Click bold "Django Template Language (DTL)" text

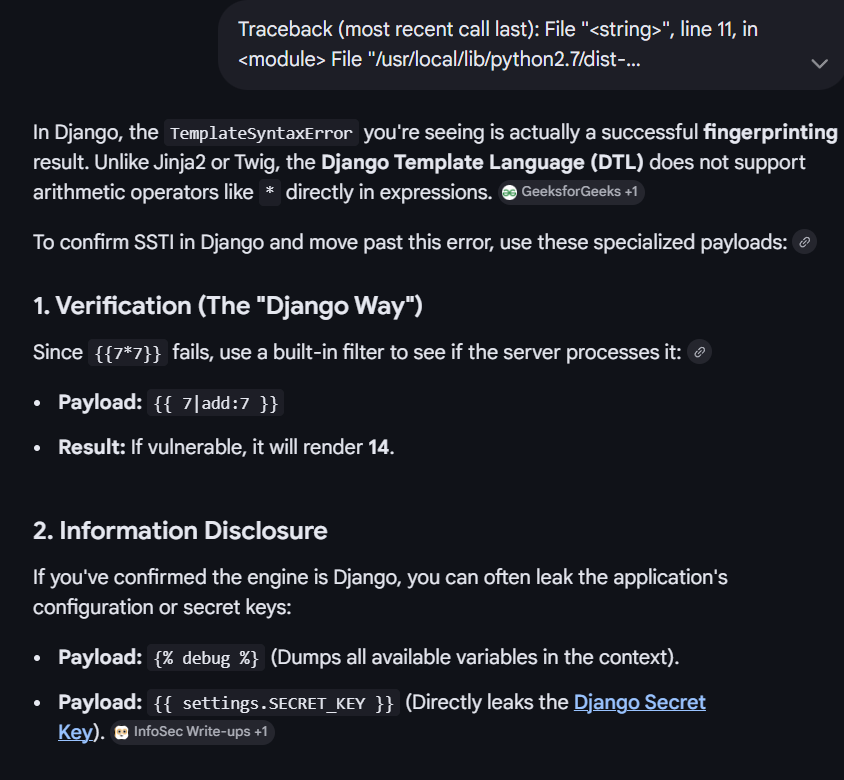pyautogui.click(x=482, y=162)
